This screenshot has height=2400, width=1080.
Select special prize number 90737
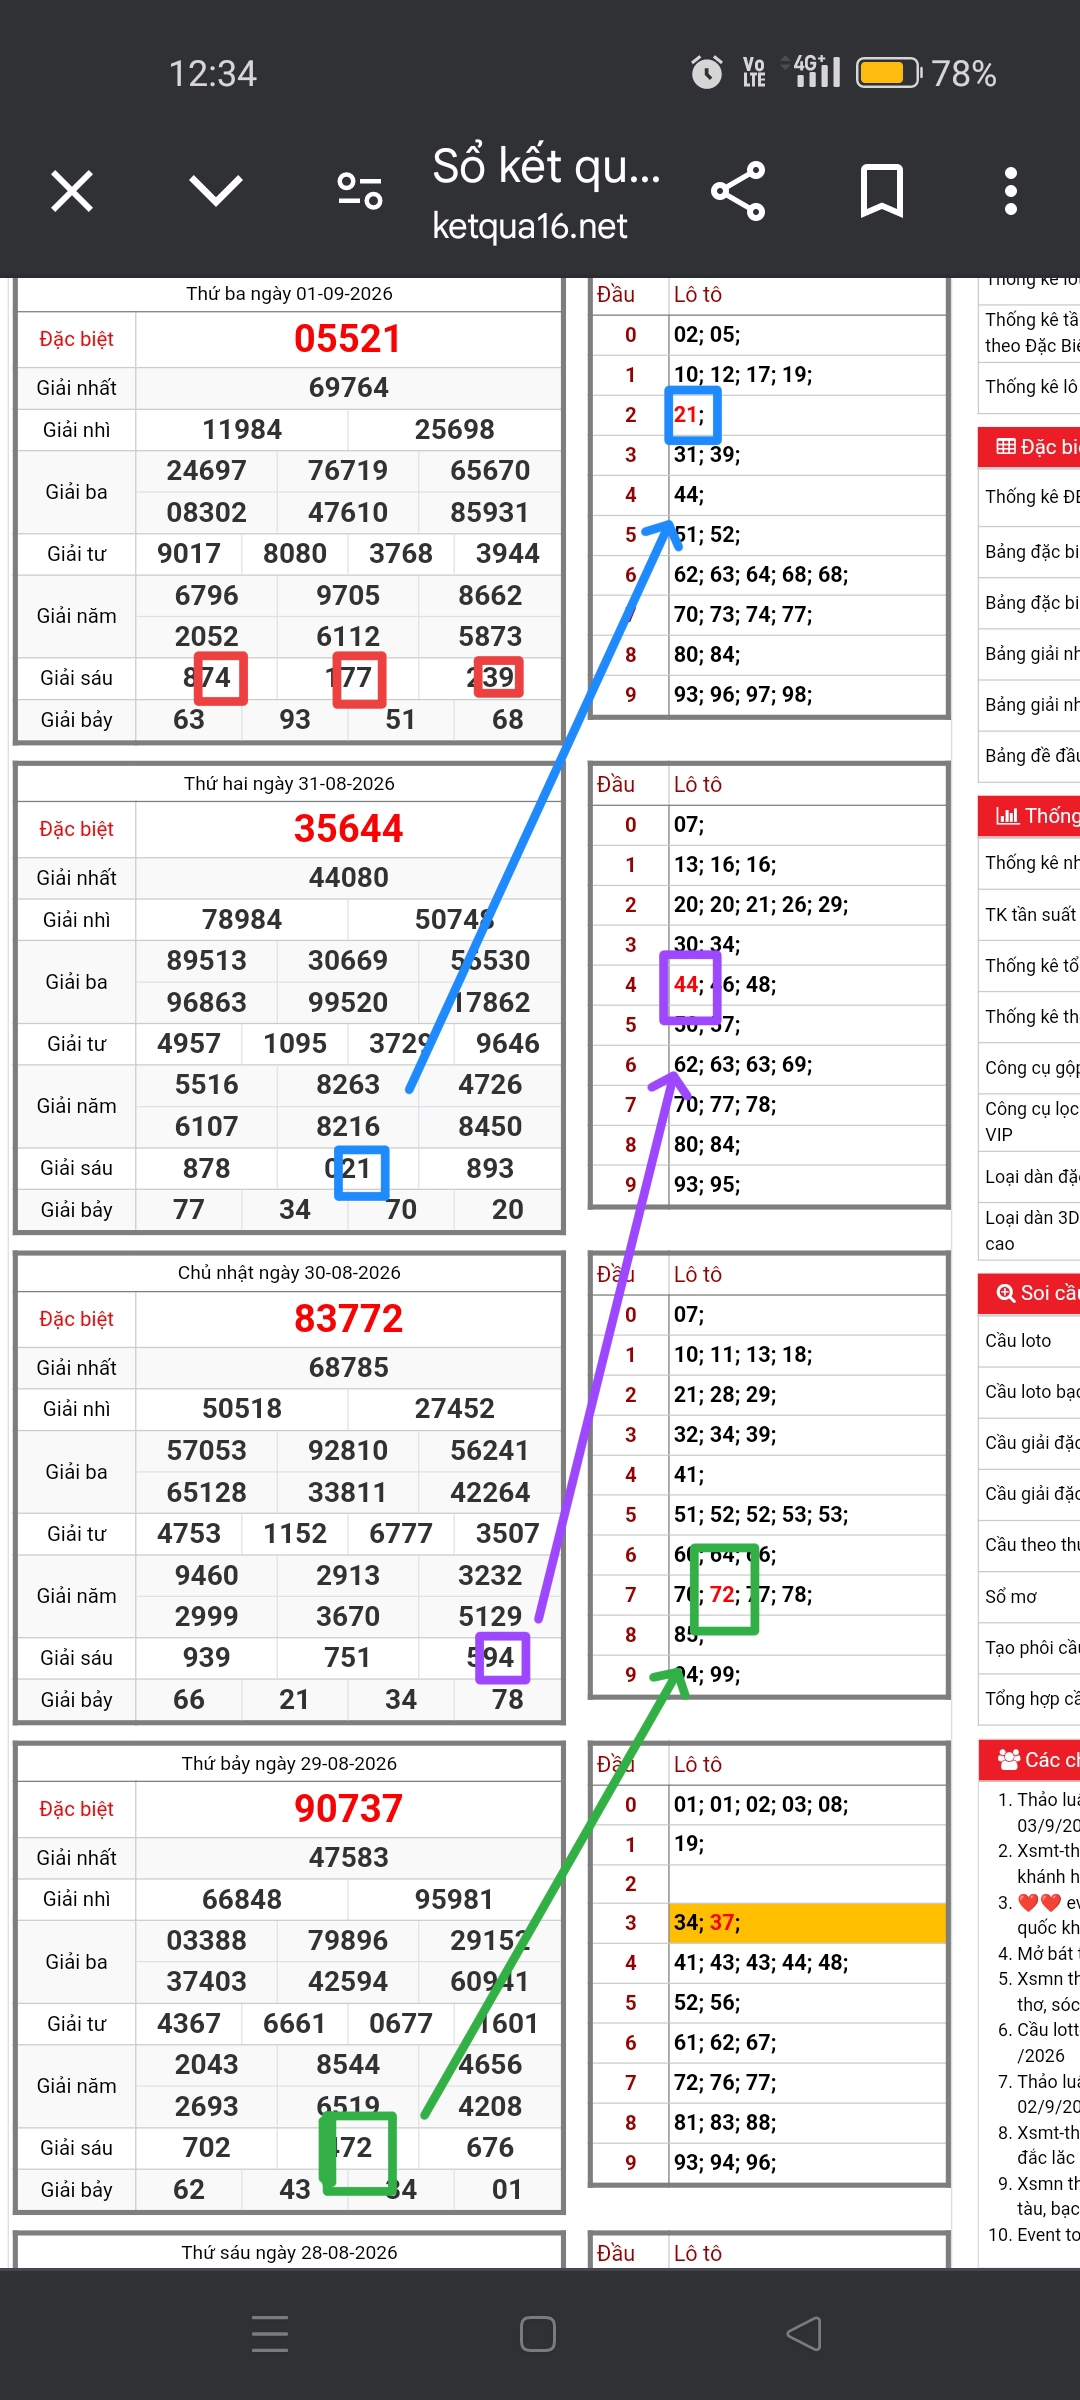click(x=348, y=1809)
